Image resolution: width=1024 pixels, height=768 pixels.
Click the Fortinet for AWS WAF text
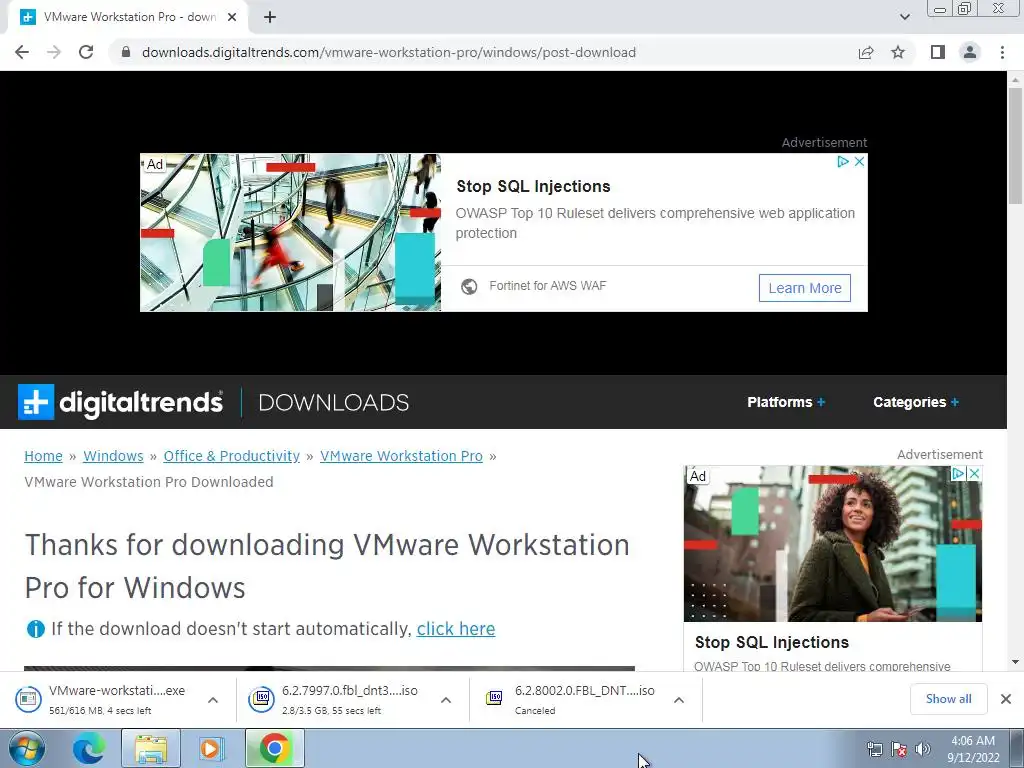point(547,286)
